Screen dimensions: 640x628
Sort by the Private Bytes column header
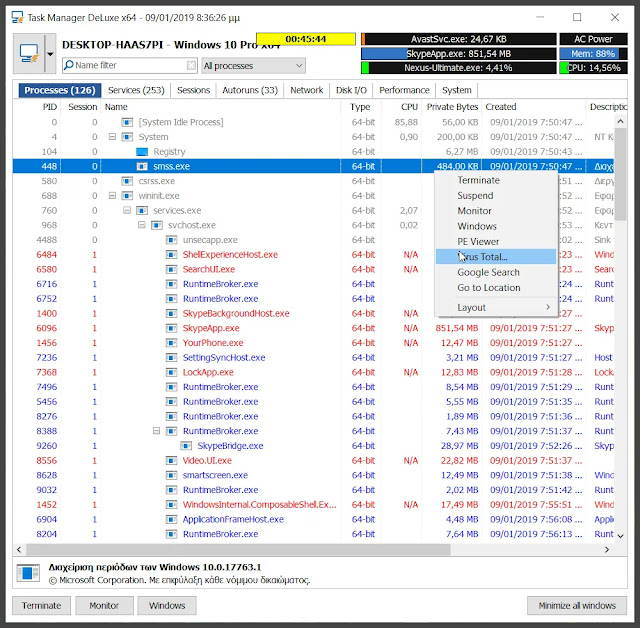click(452, 107)
